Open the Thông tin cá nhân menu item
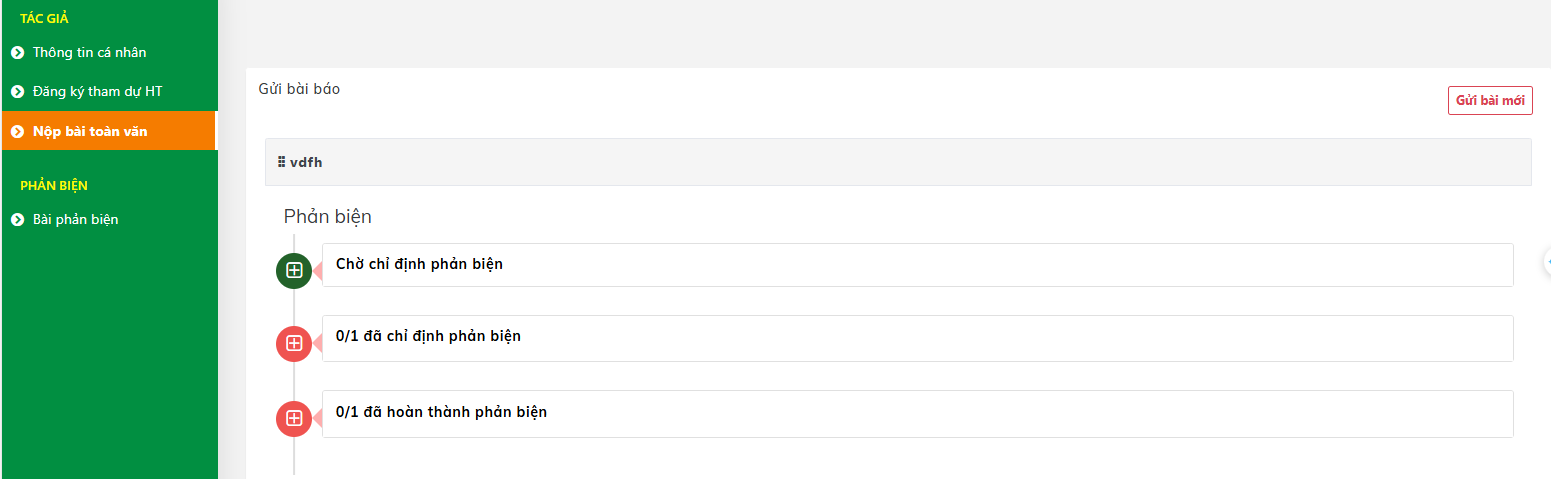The width and height of the screenshot is (1551, 479). tap(90, 53)
